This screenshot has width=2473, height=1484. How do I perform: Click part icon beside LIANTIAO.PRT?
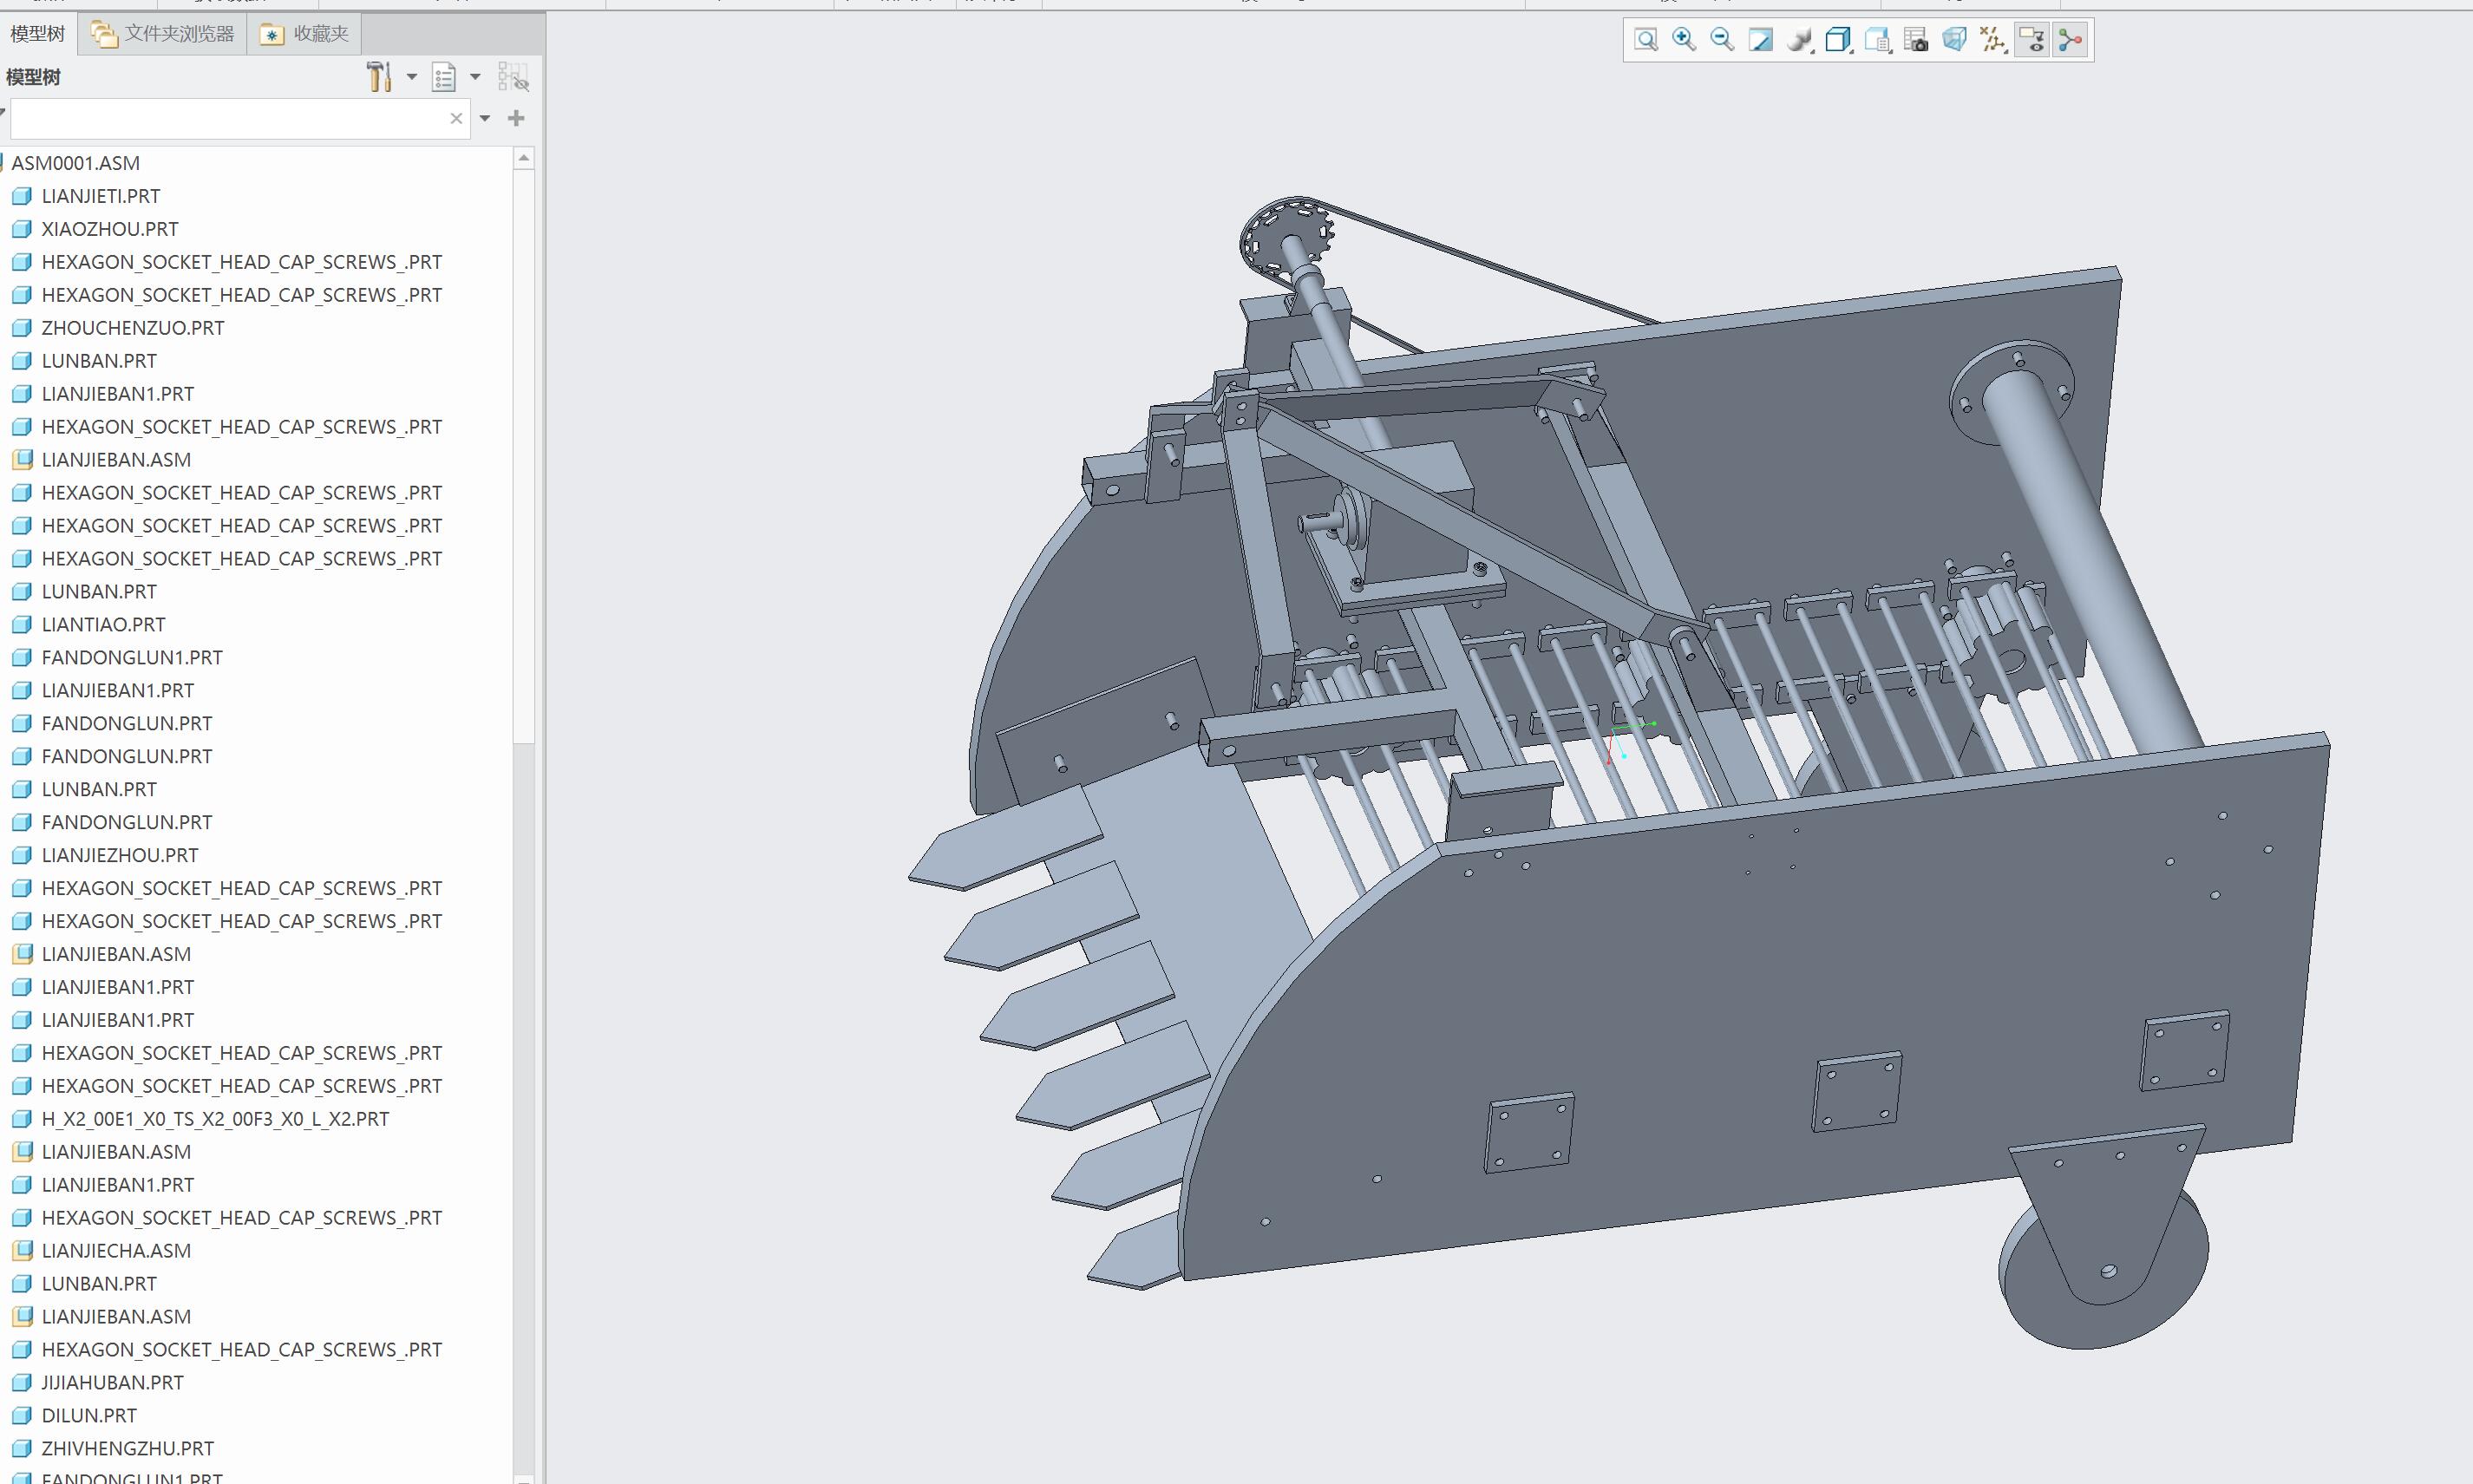[x=21, y=625]
